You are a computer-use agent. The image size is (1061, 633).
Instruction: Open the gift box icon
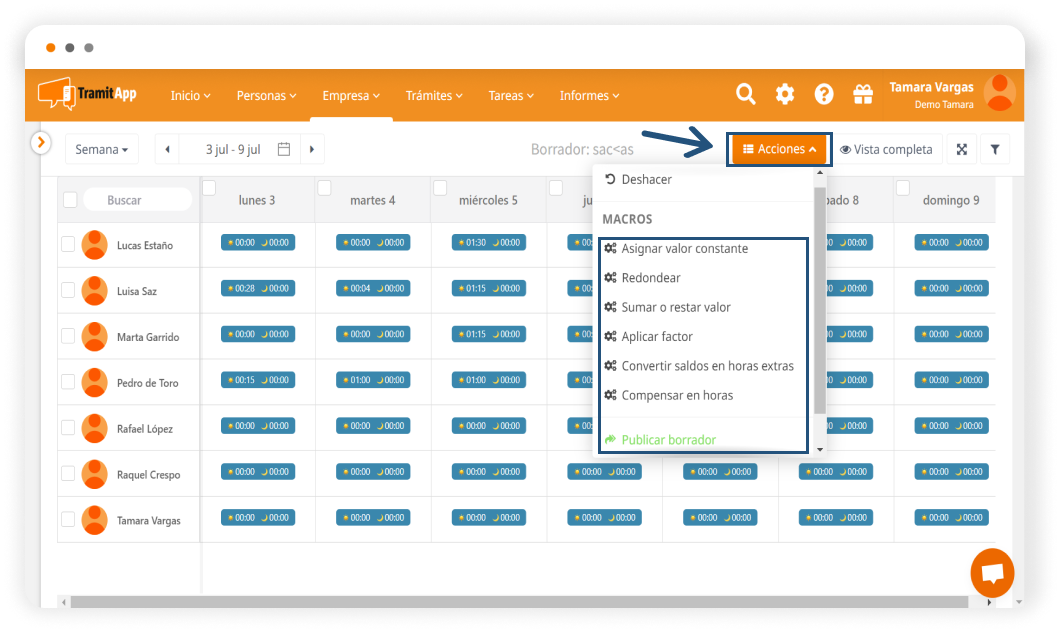click(862, 94)
